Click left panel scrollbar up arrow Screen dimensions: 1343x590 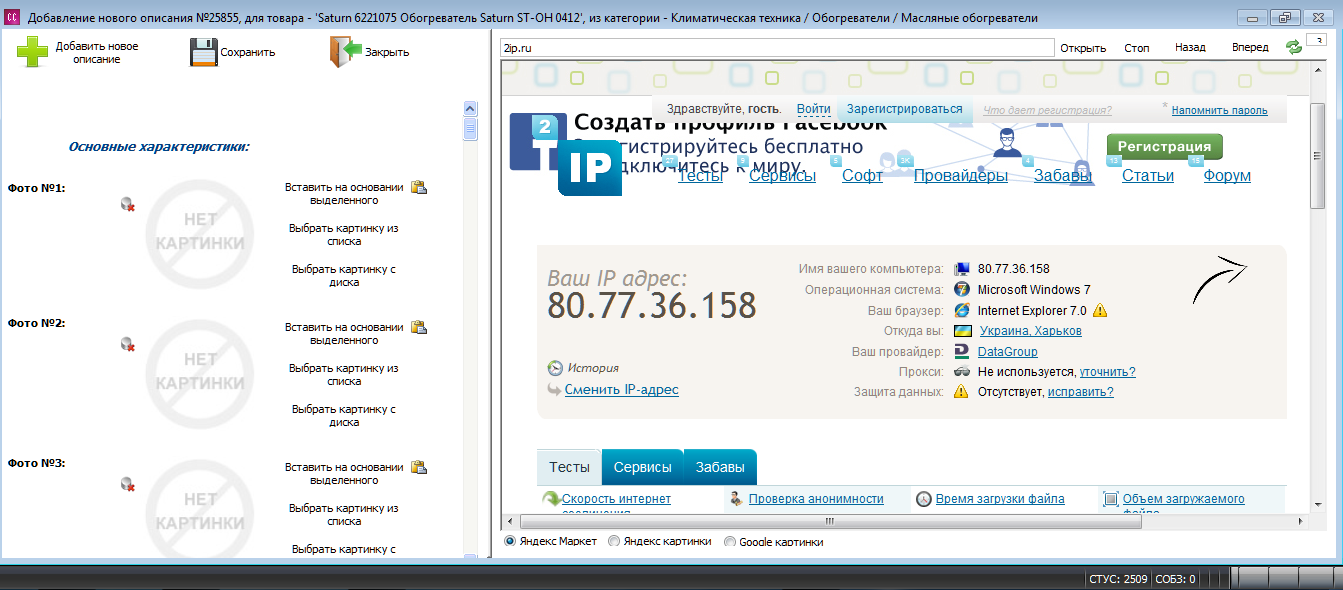point(470,108)
